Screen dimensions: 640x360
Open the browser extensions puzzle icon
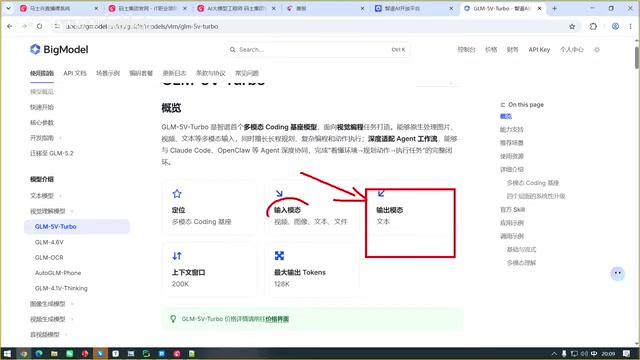click(593, 26)
